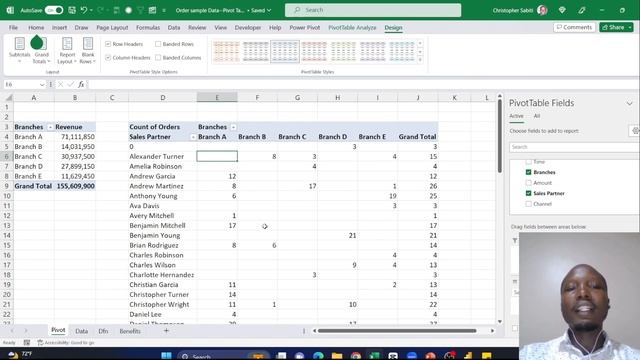This screenshot has width=640, height=360.
Task: Check the Amount field checkbox
Action: (529, 183)
